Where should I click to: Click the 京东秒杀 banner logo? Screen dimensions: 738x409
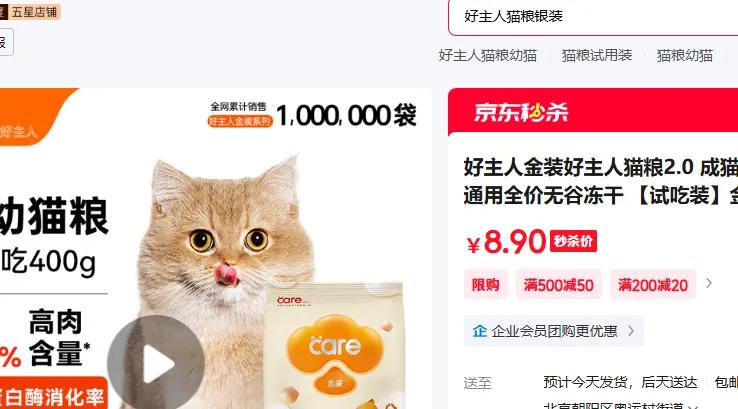(521, 112)
